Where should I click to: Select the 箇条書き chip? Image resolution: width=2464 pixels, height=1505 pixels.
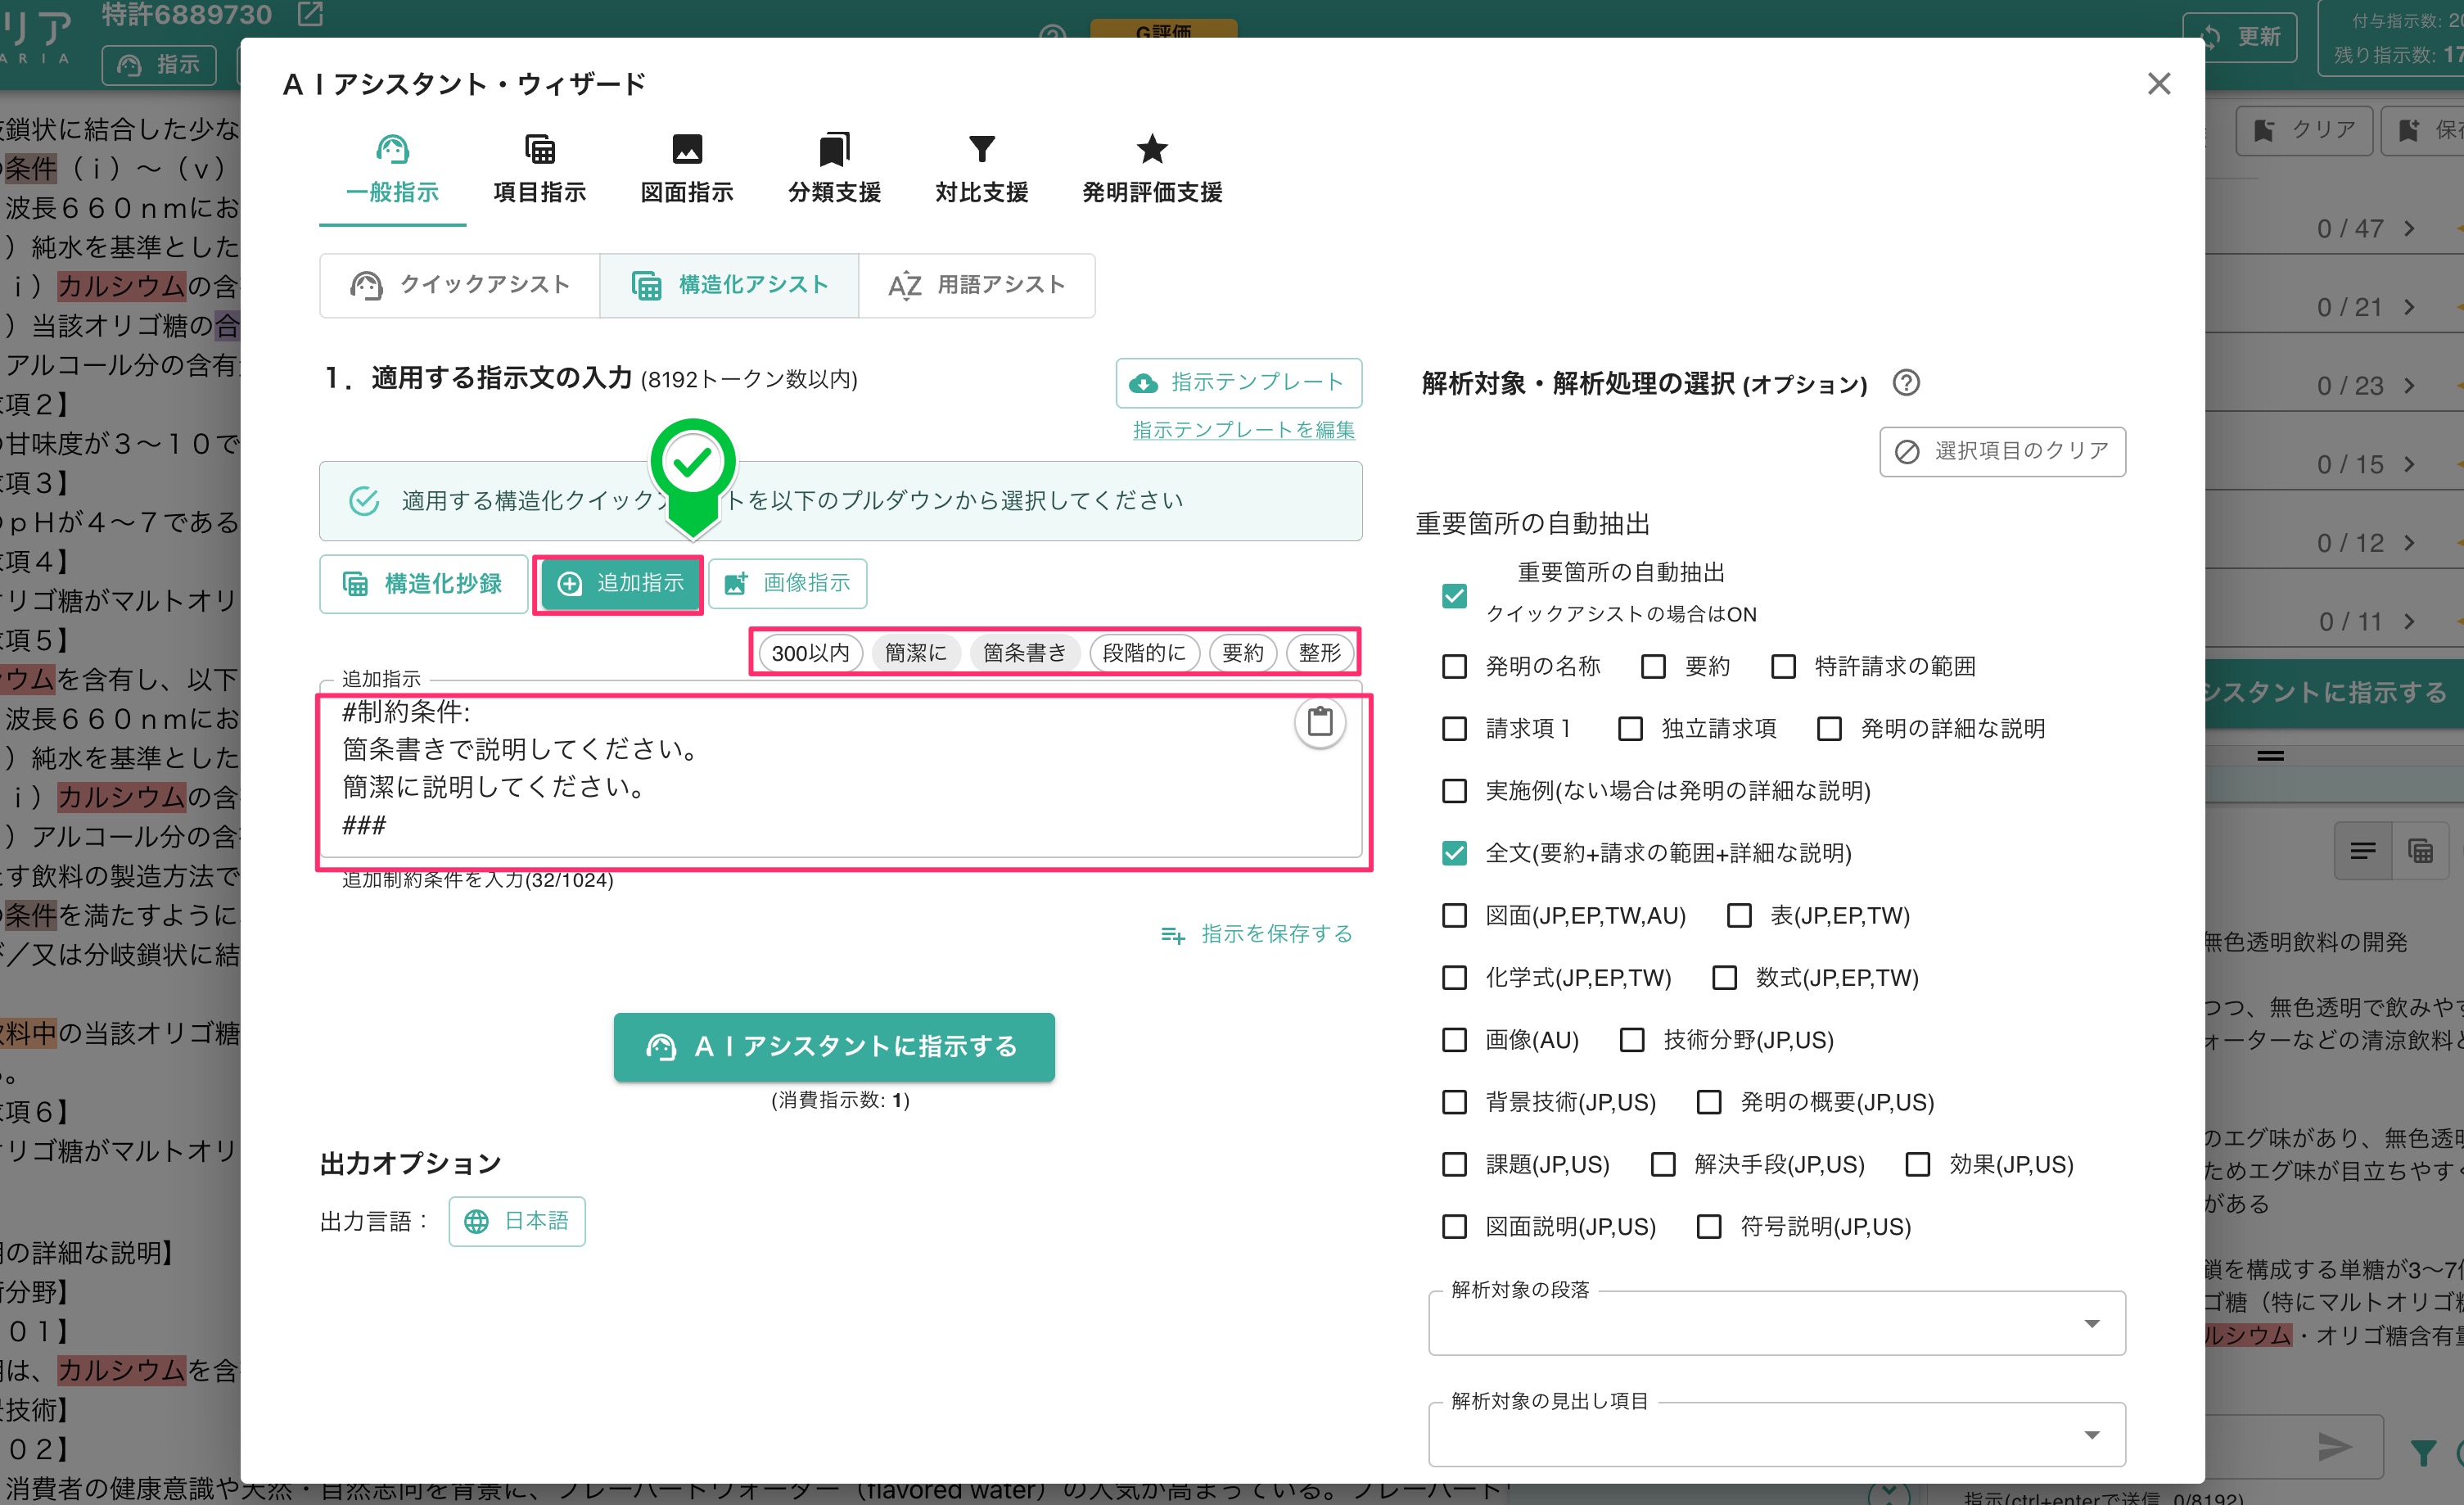pos(1025,653)
